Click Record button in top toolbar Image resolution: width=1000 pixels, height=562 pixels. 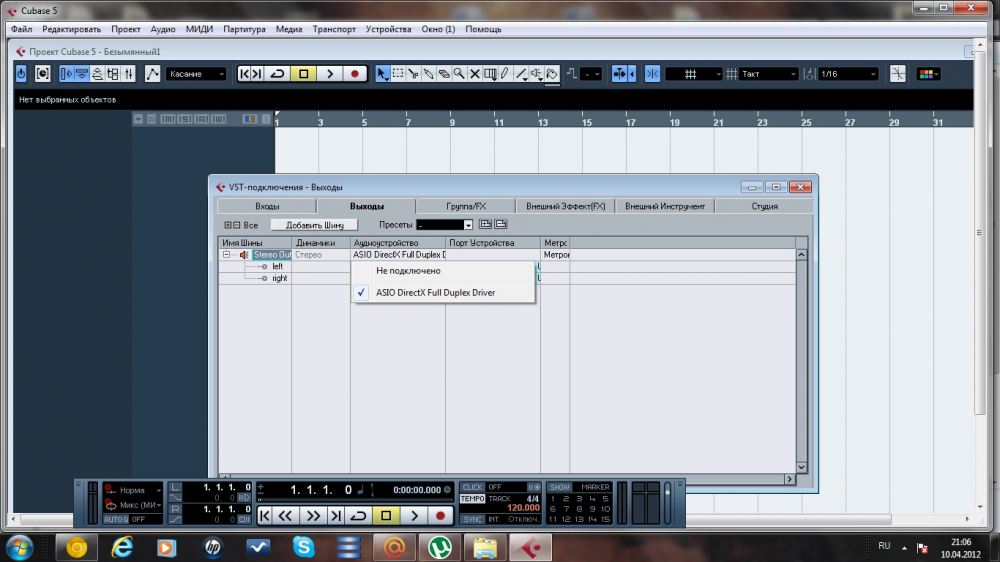pyautogui.click(x=355, y=74)
